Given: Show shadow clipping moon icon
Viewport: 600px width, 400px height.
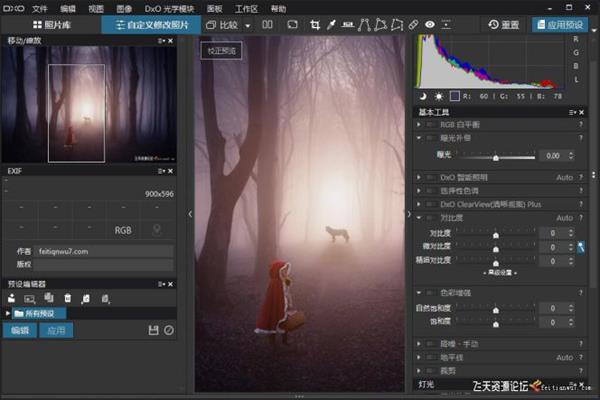Looking at the screenshot, I should point(423,96).
